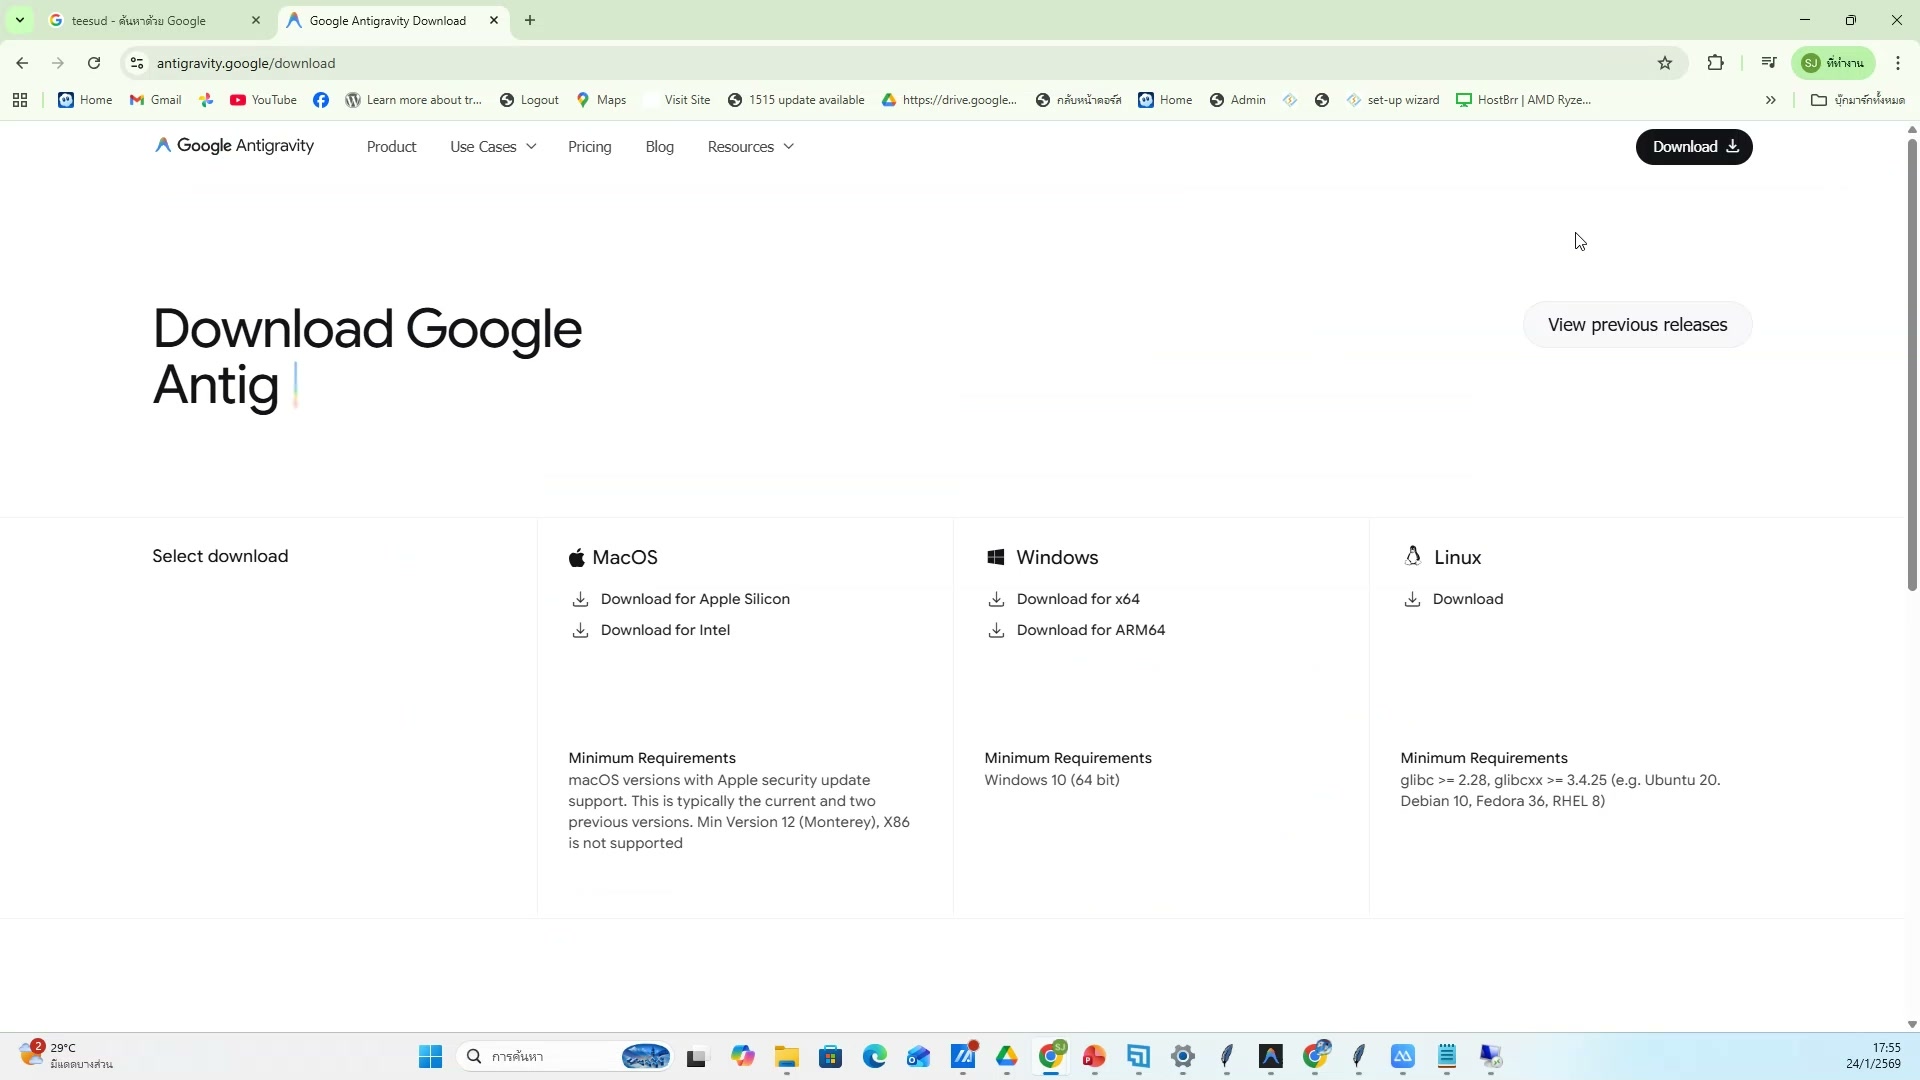Screen dimensions: 1920x1080
Task: Open YouTube bookmark
Action: [263, 100]
